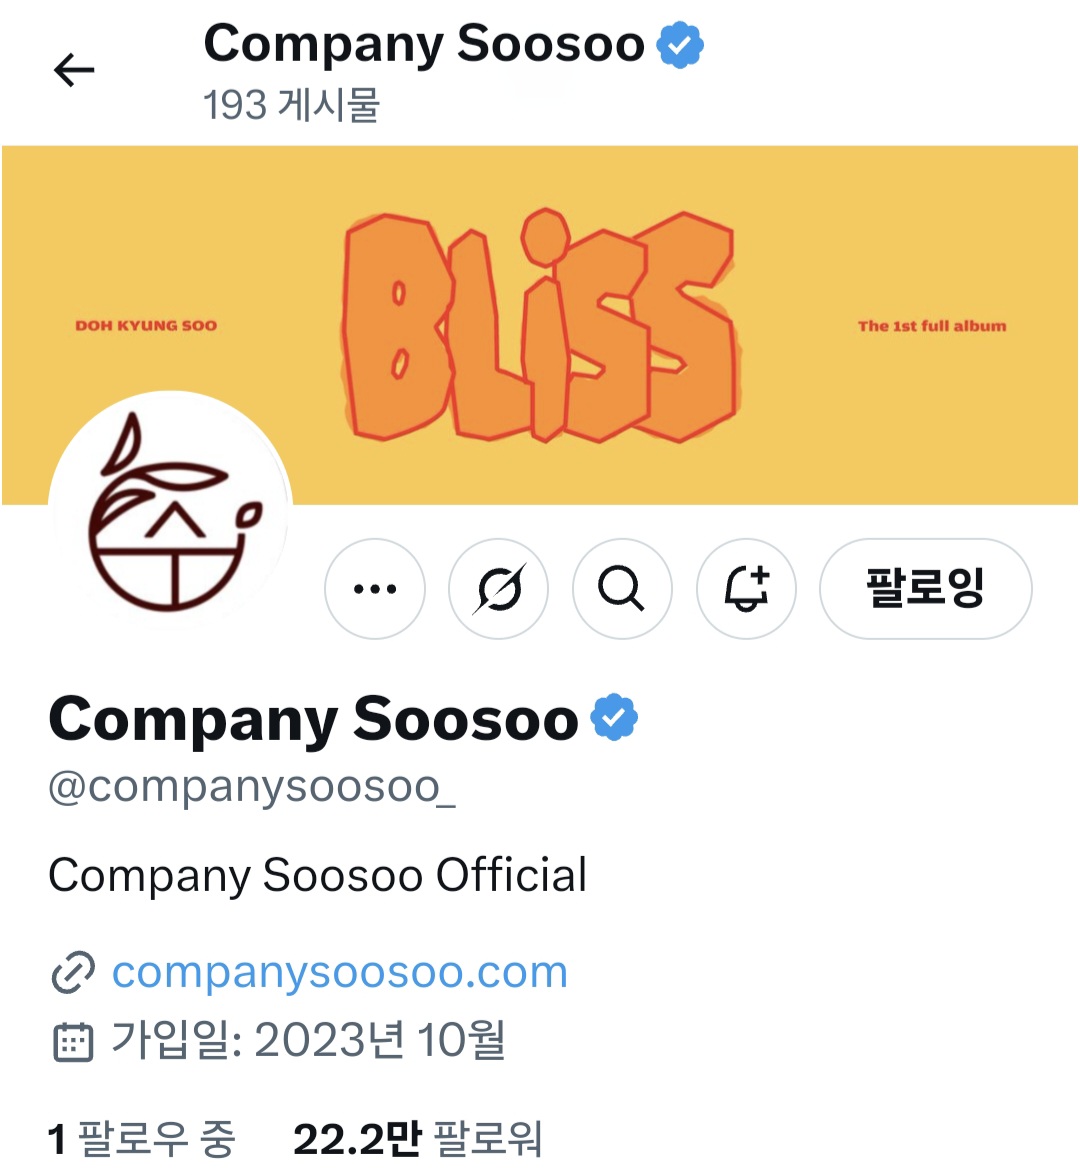This screenshot has width=1080, height=1175.
Task: Search this profile's posts with magnifier icon
Action: 622,589
